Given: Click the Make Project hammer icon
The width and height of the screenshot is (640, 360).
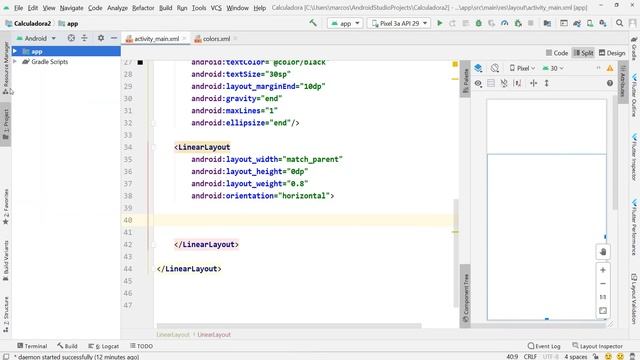Looking at the screenshot, I should [x=313, y=23].
